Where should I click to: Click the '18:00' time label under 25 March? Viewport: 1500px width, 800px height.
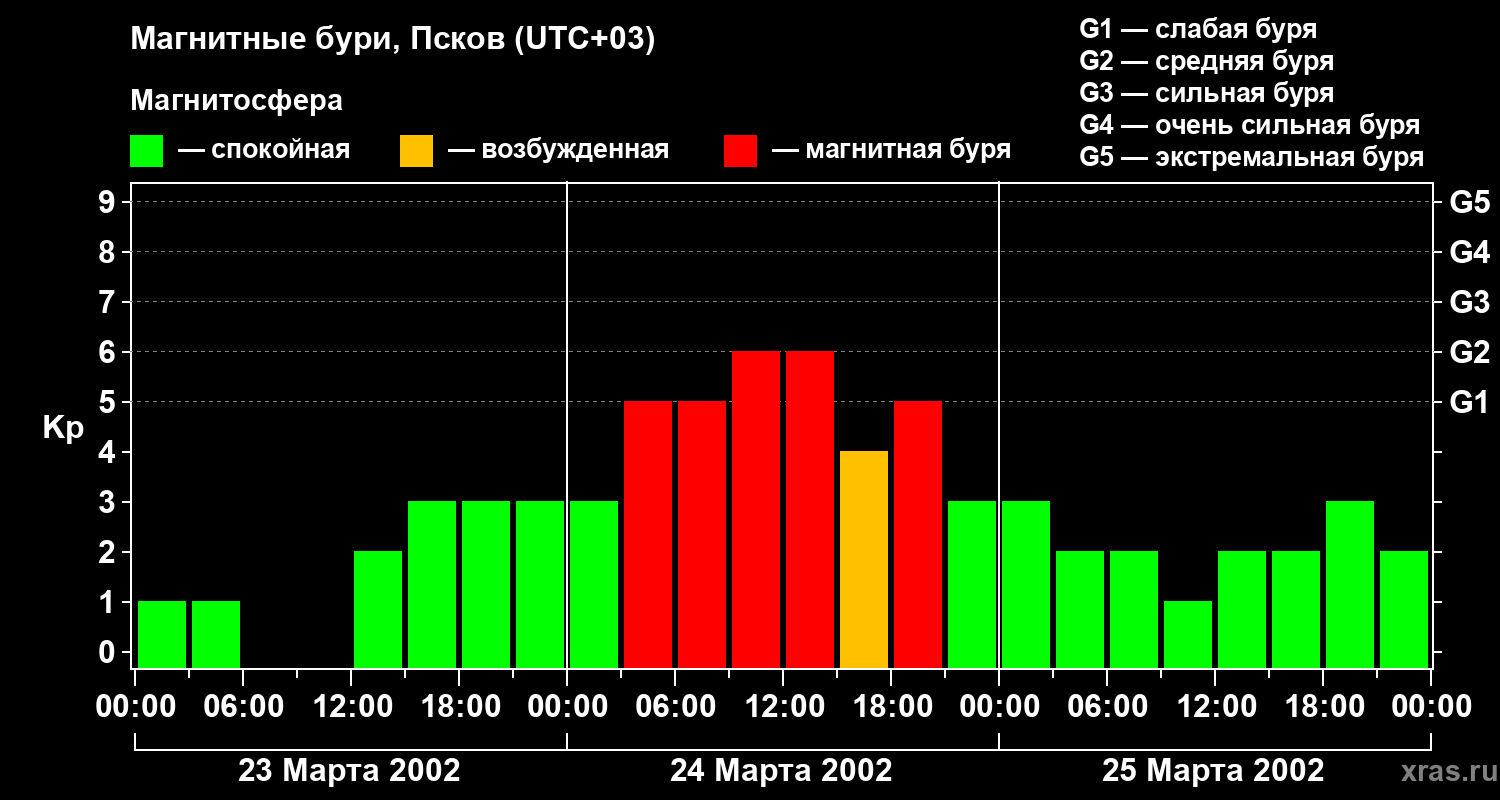pos(1323,707)
